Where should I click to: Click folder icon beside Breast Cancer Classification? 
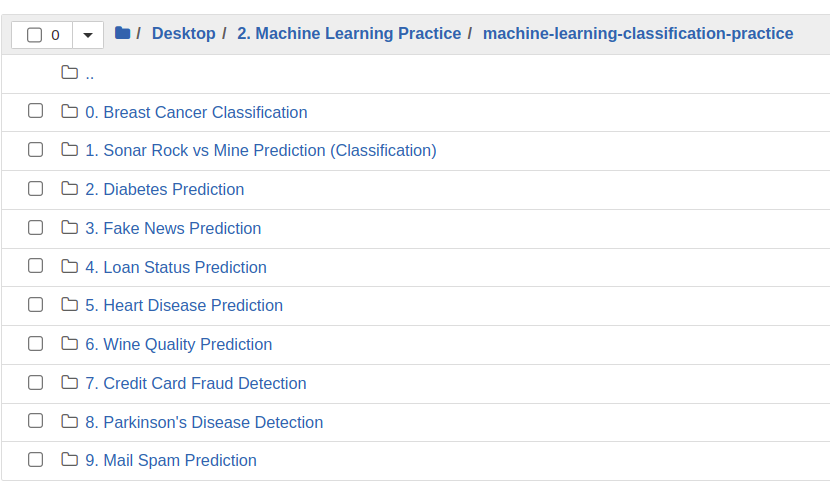(x=69, y=112)
